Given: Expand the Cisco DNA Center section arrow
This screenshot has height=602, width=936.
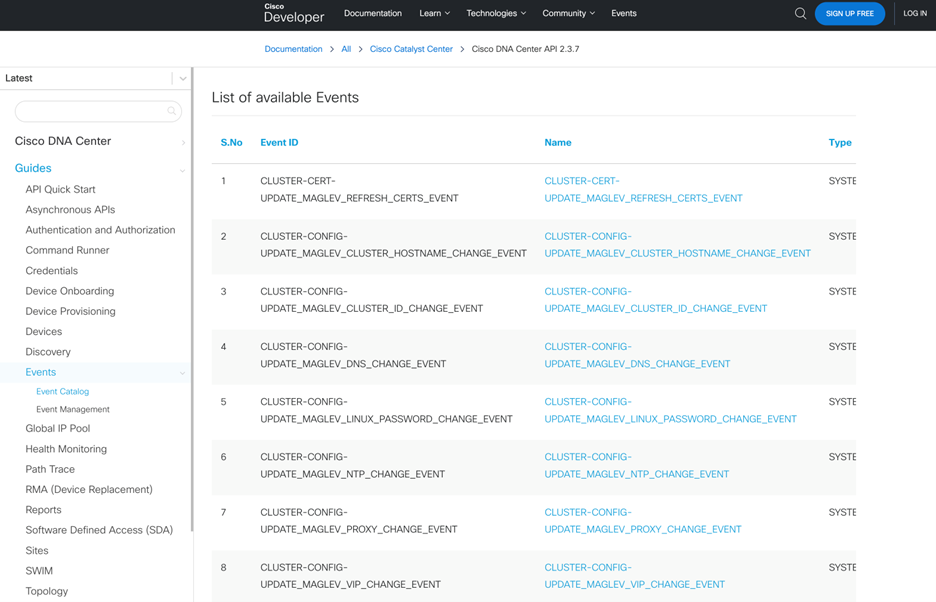Looking at the screenshot, I should coord(182,142).
